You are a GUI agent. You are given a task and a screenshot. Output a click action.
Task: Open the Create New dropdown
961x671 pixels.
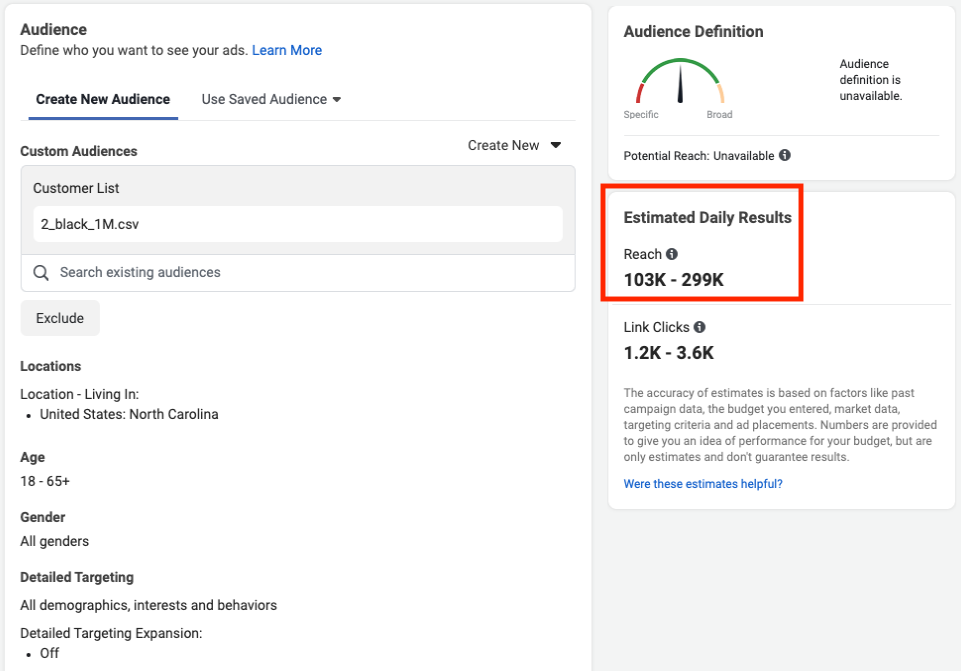click(x=514, y=145)
